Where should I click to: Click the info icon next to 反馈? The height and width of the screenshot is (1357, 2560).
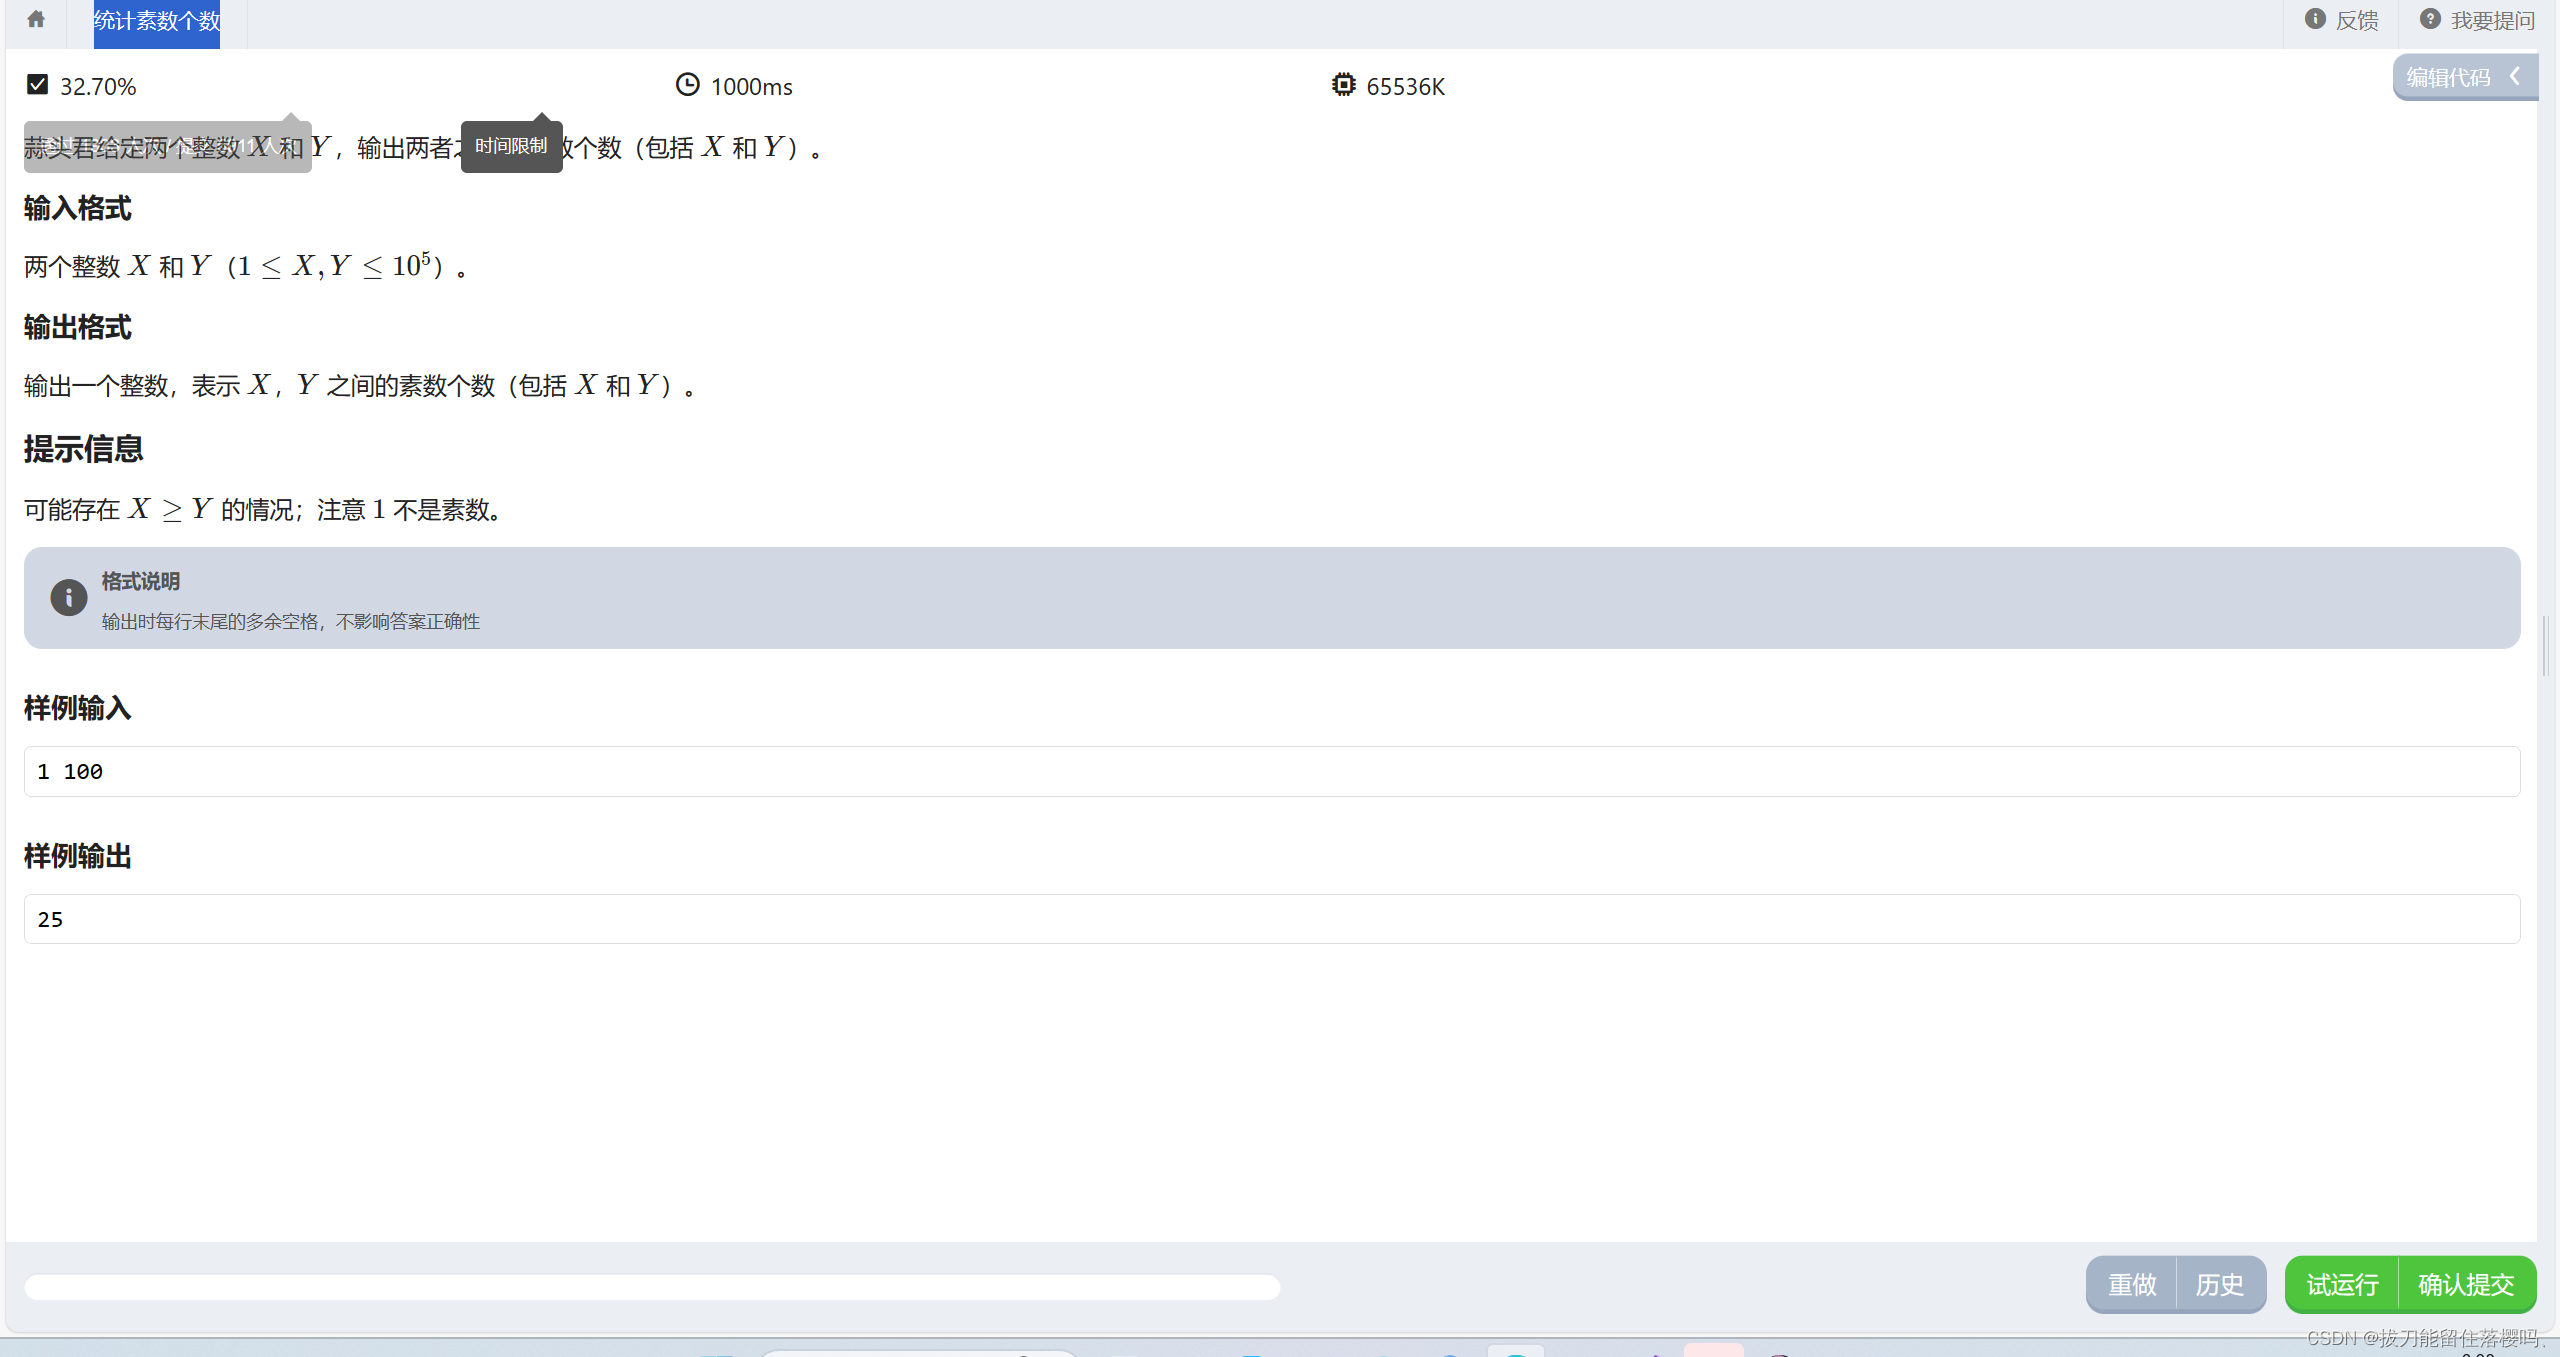[x=2314, y=19]
